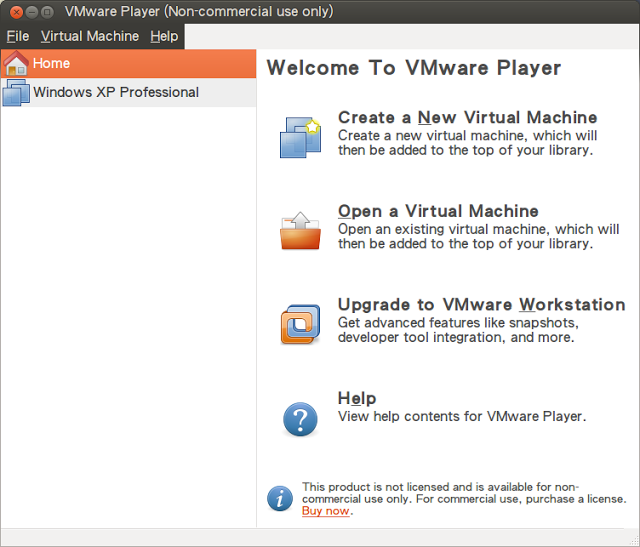Click the Home house icon
640x547 pixels.
(x=16, y=63)
